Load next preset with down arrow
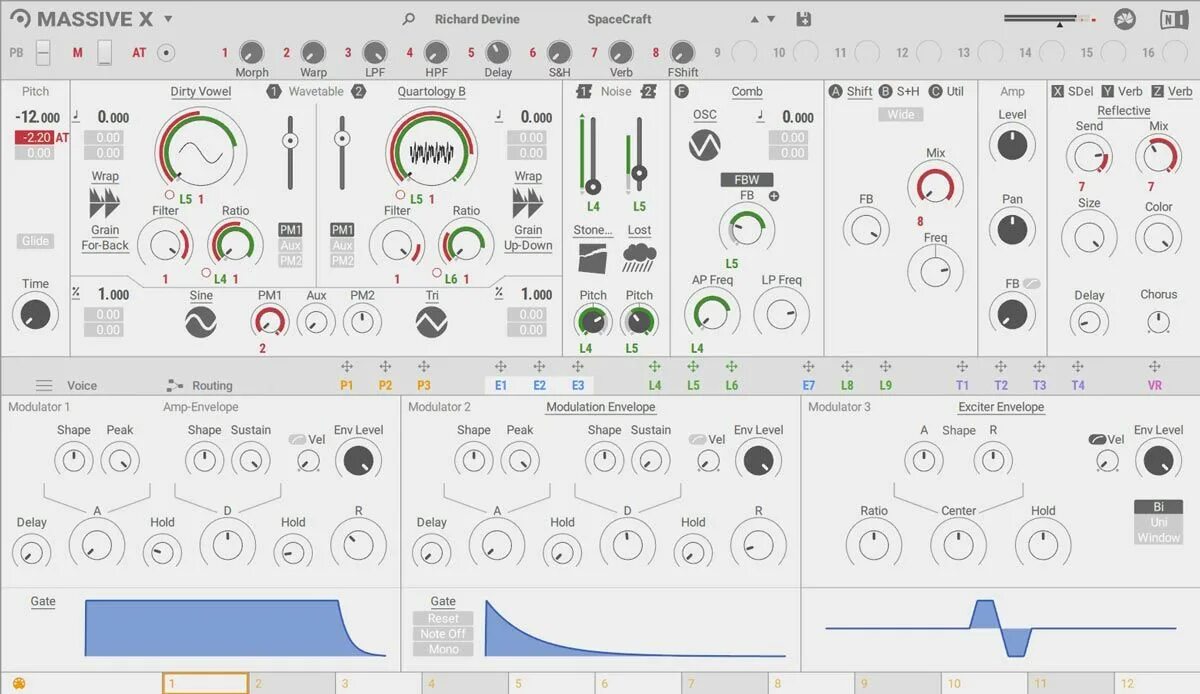Image resolution: width=1200 pixels, height=694 pixels. pyautogui.click(x=770, y=19)
